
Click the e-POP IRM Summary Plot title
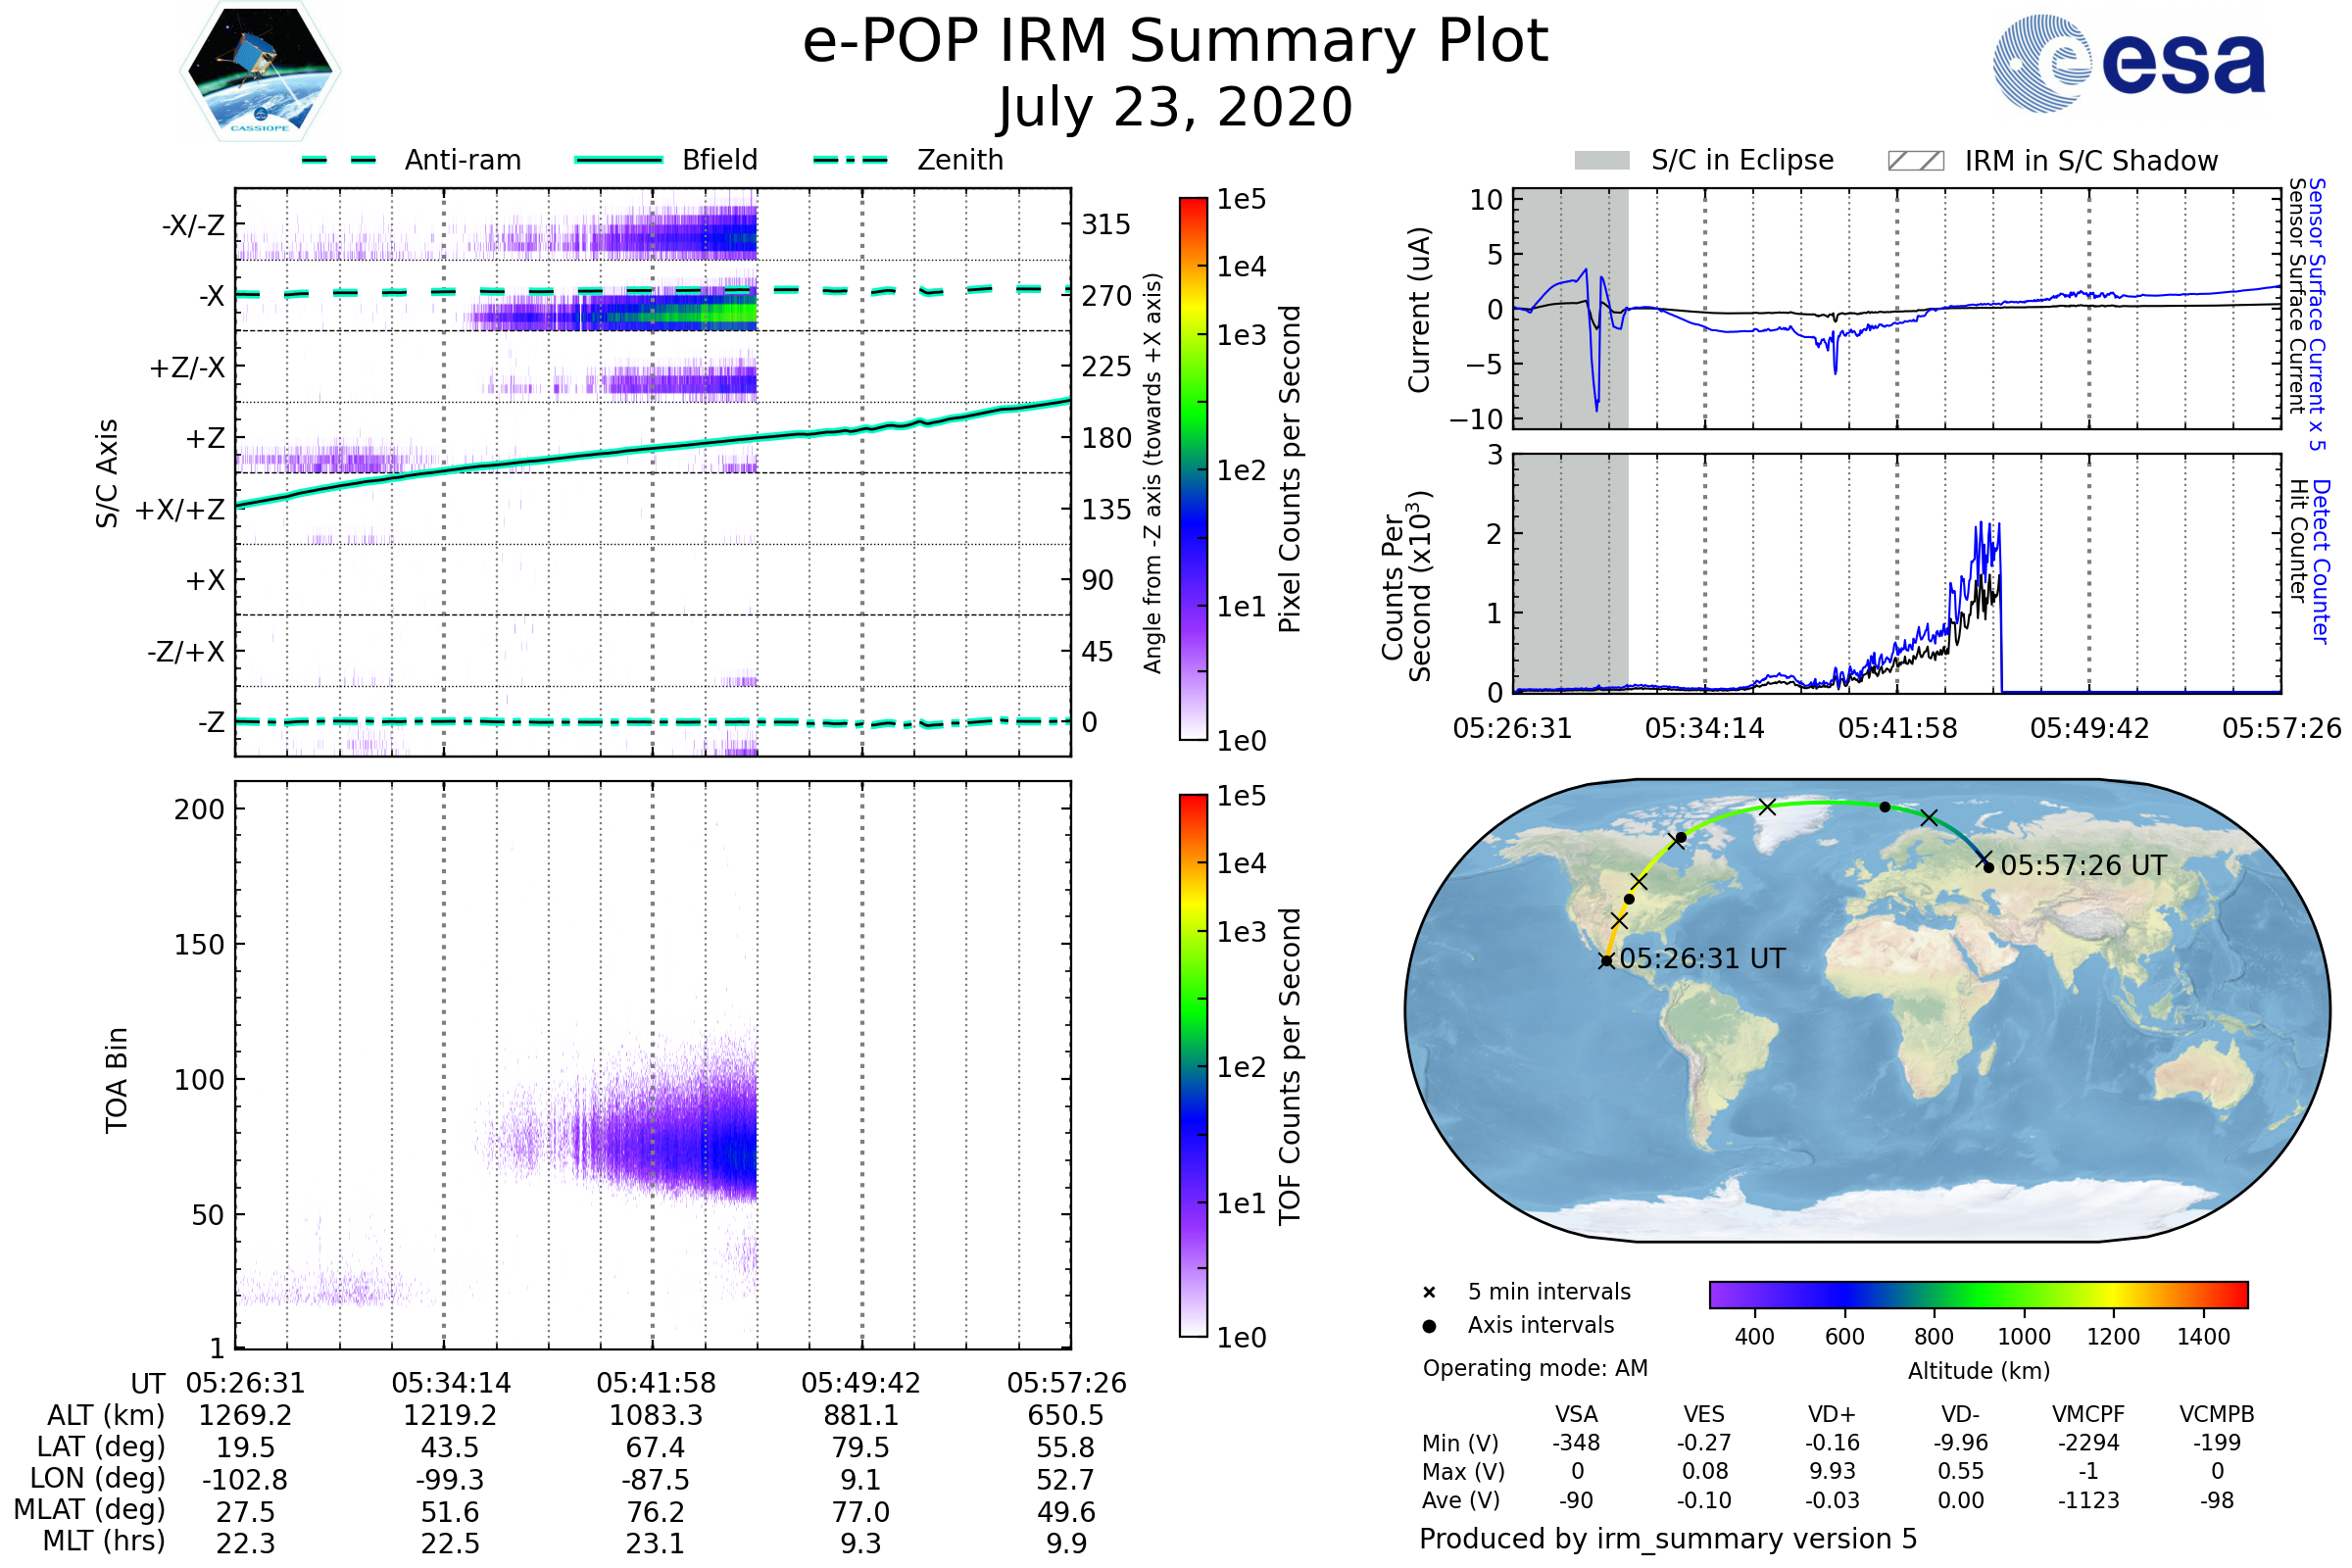[1175, 42]
